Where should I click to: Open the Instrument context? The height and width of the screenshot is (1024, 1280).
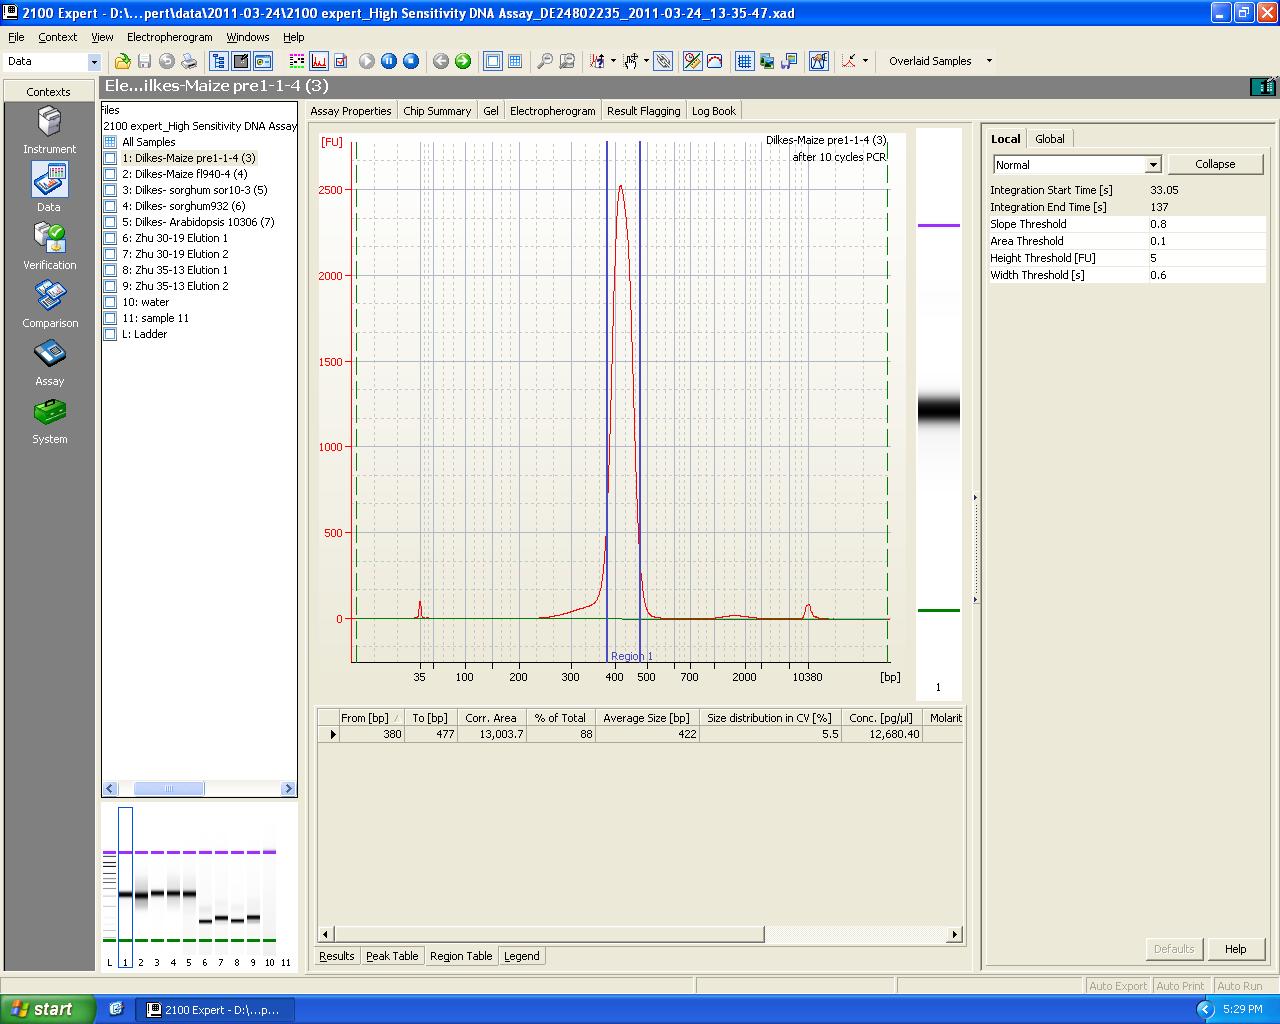click(x=49, y=131)
